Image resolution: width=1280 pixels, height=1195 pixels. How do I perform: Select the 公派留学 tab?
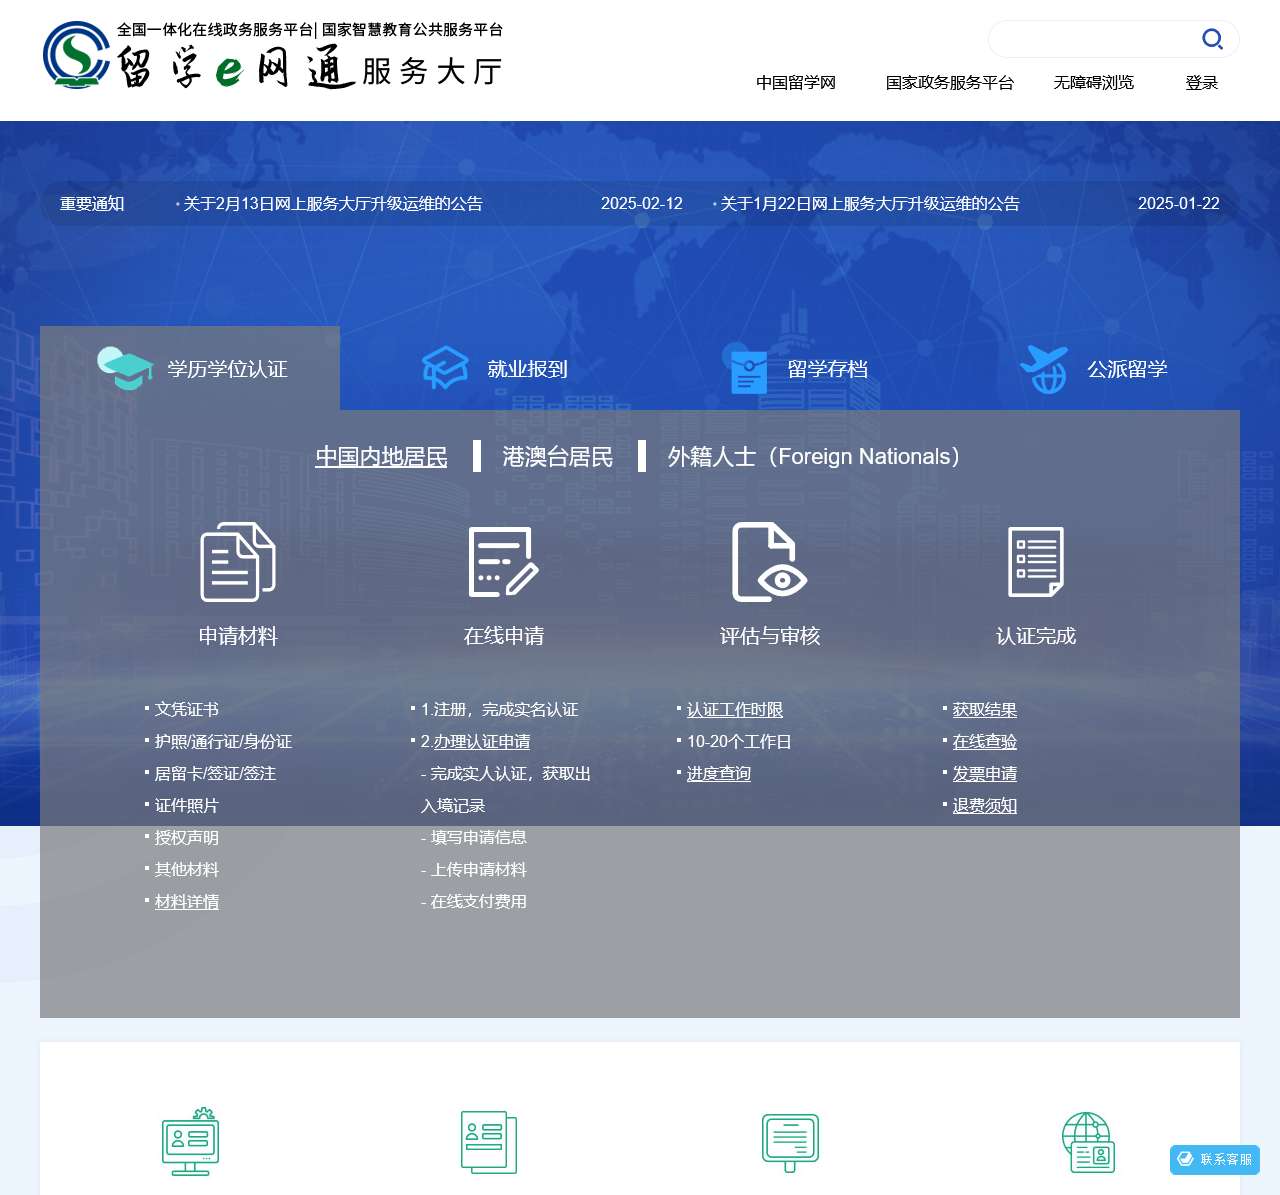[1095, 369]
